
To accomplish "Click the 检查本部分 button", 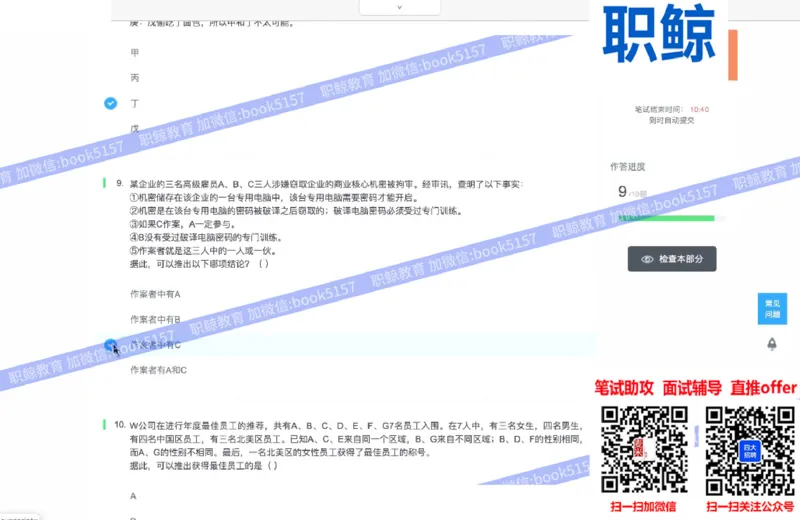I will coord(671,259).
